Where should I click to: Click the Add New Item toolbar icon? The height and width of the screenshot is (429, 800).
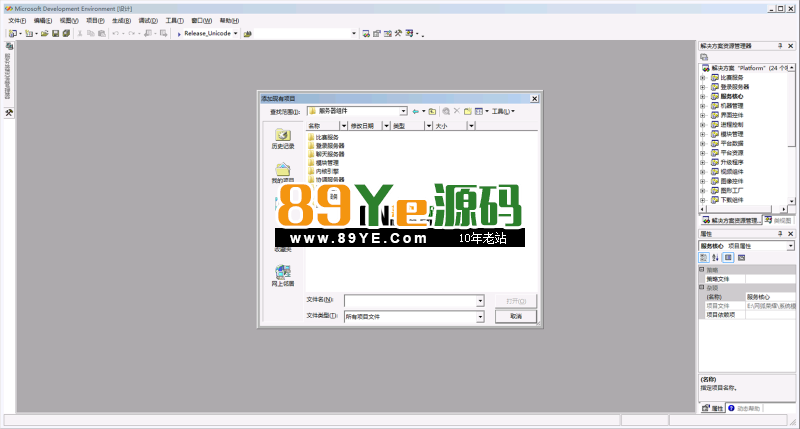pos(29,34)
